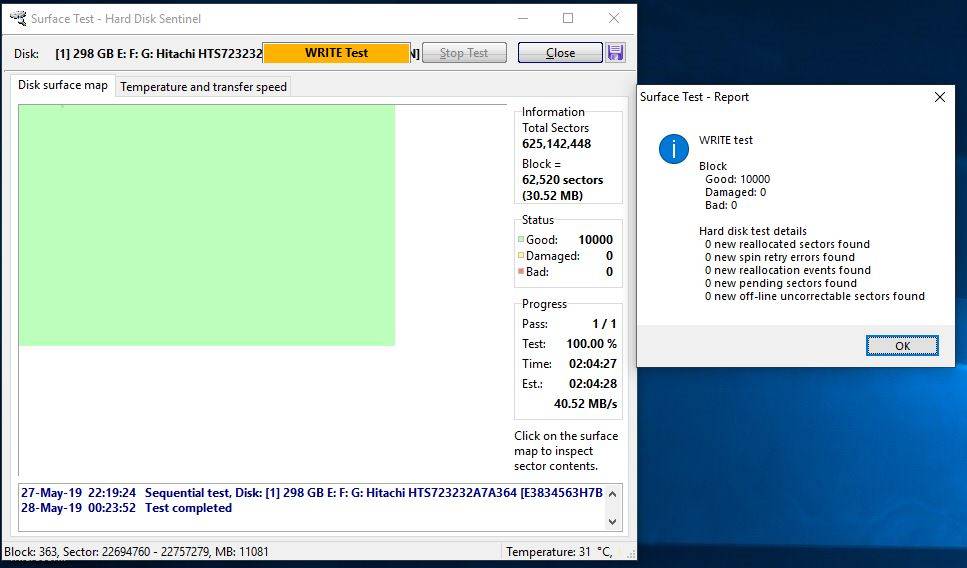Switch to Temperature and transfer speed tab

click(203, 87)
